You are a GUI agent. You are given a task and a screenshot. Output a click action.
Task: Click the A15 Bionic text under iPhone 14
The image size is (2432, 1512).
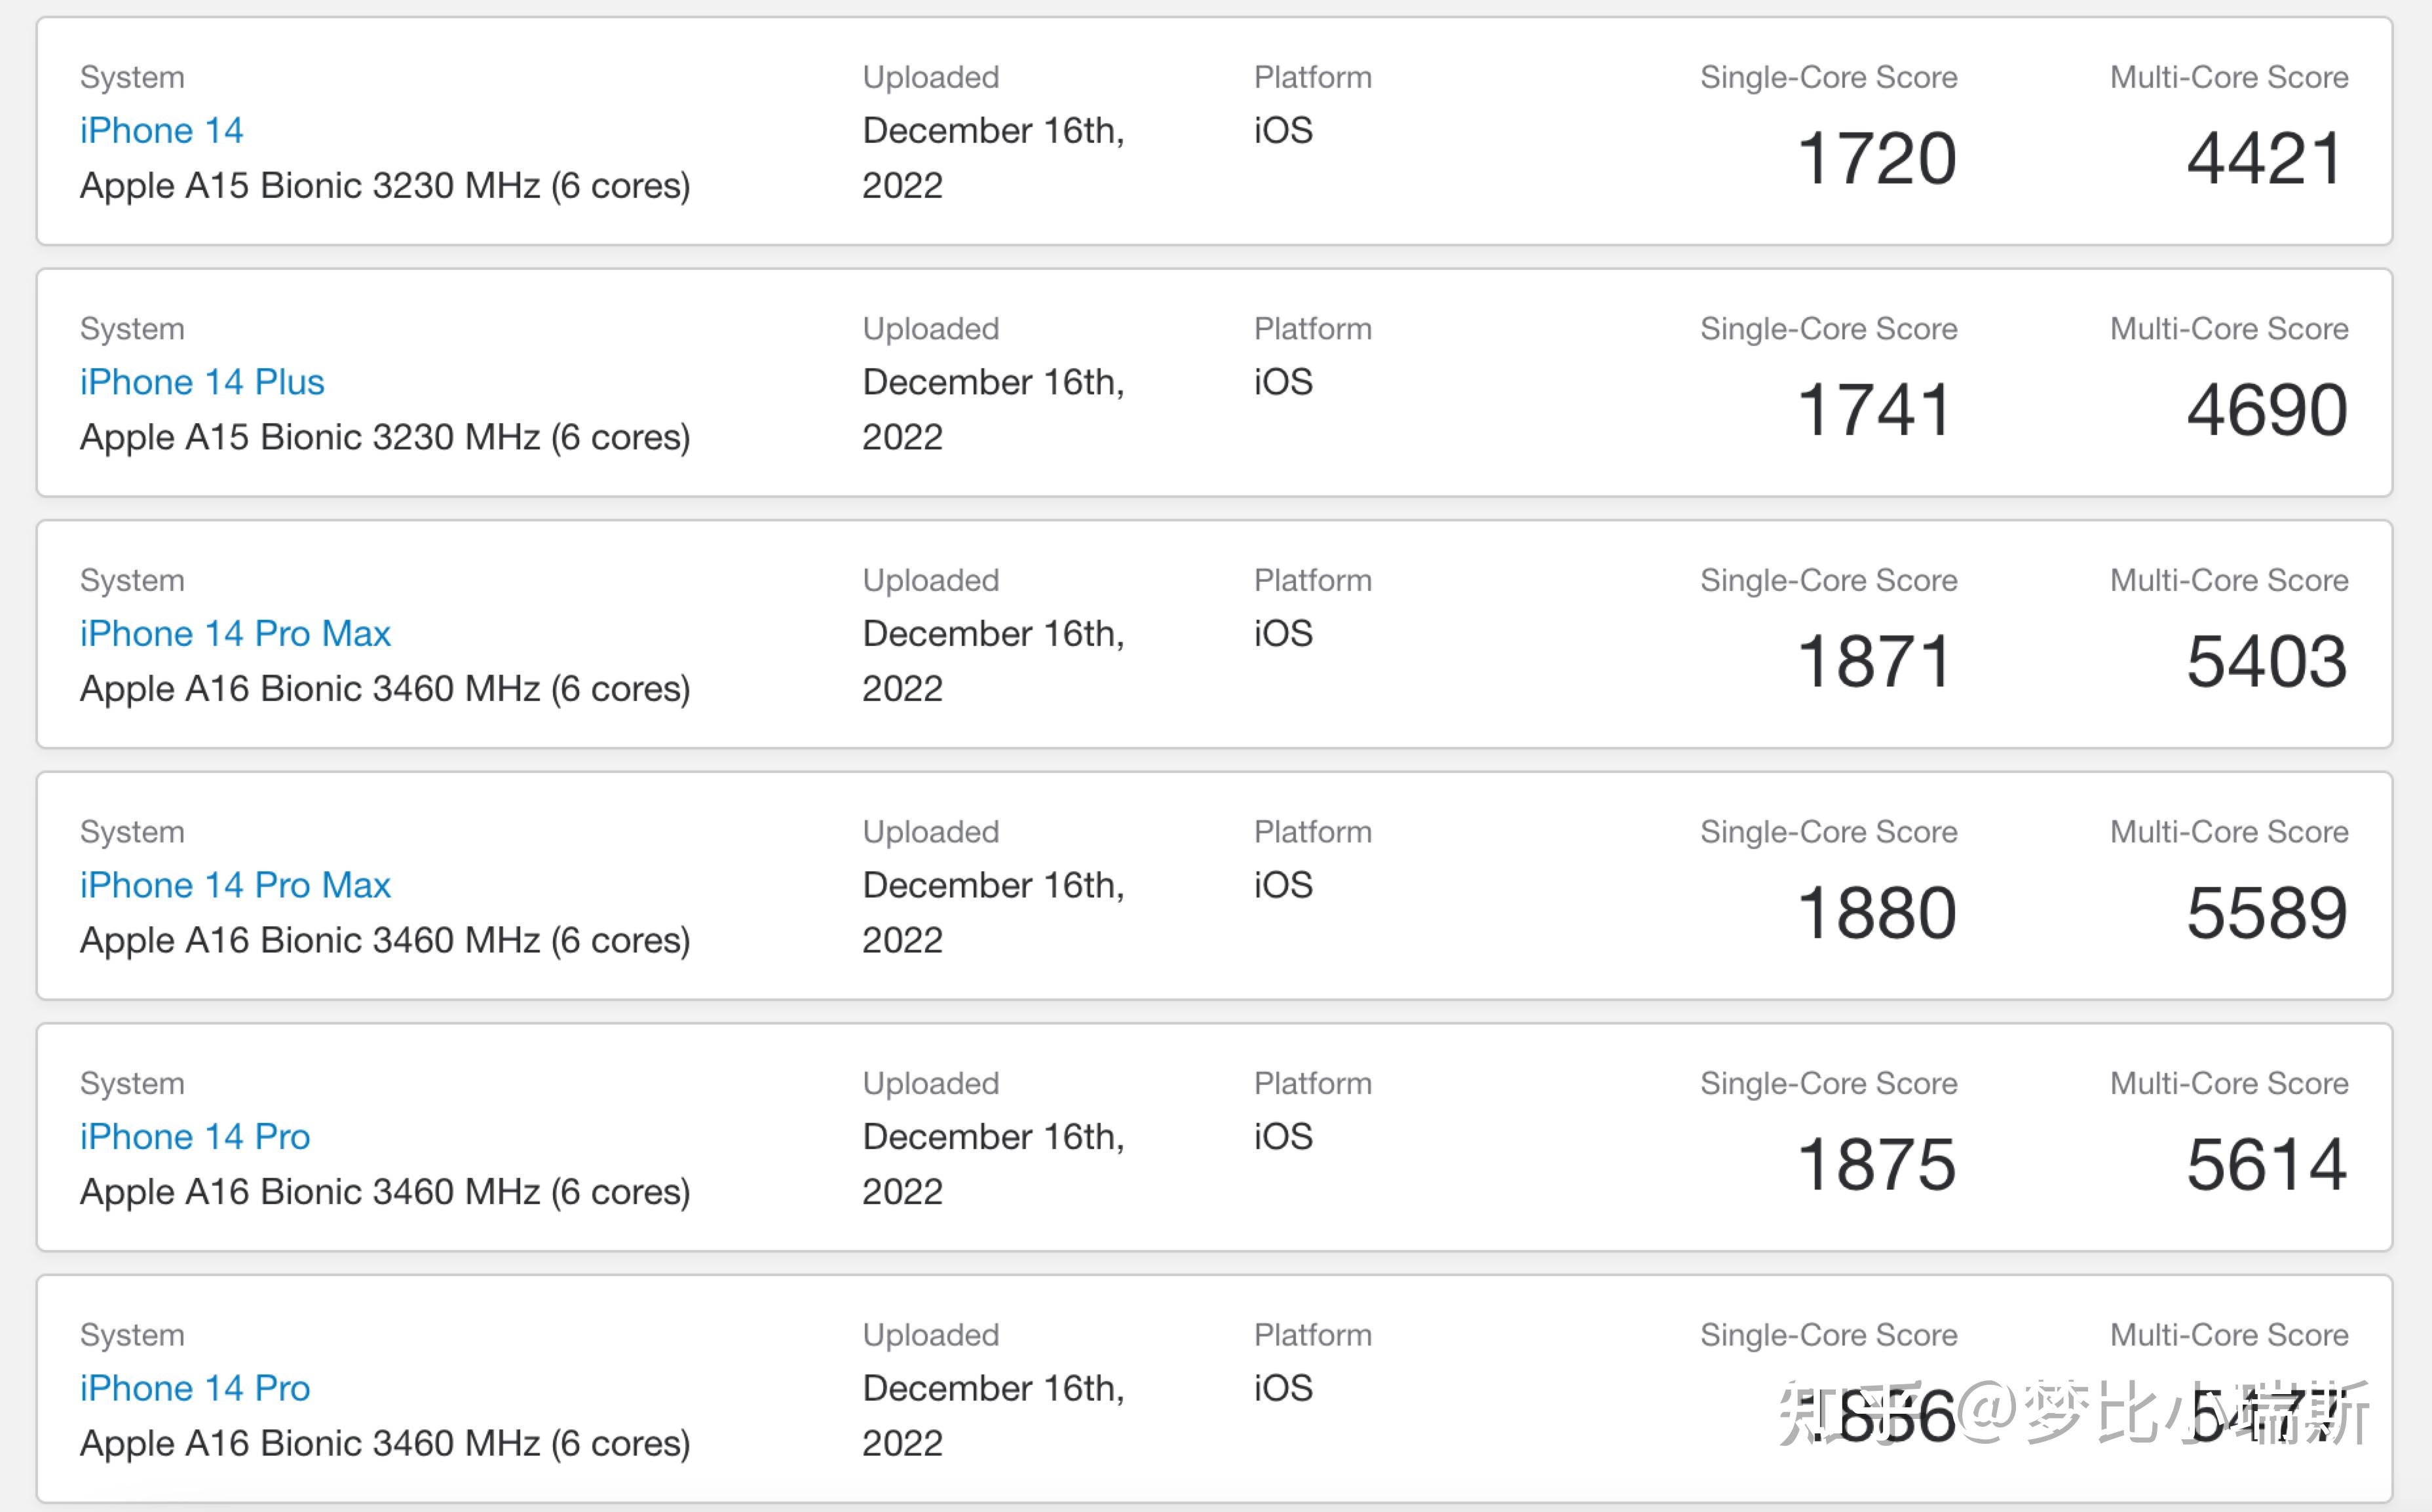point(385,186)
